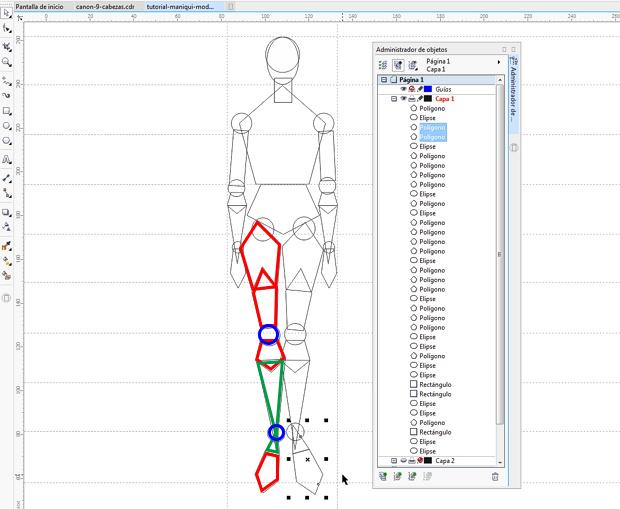
Task: Choose the Text tool
Action: (6, 159)
